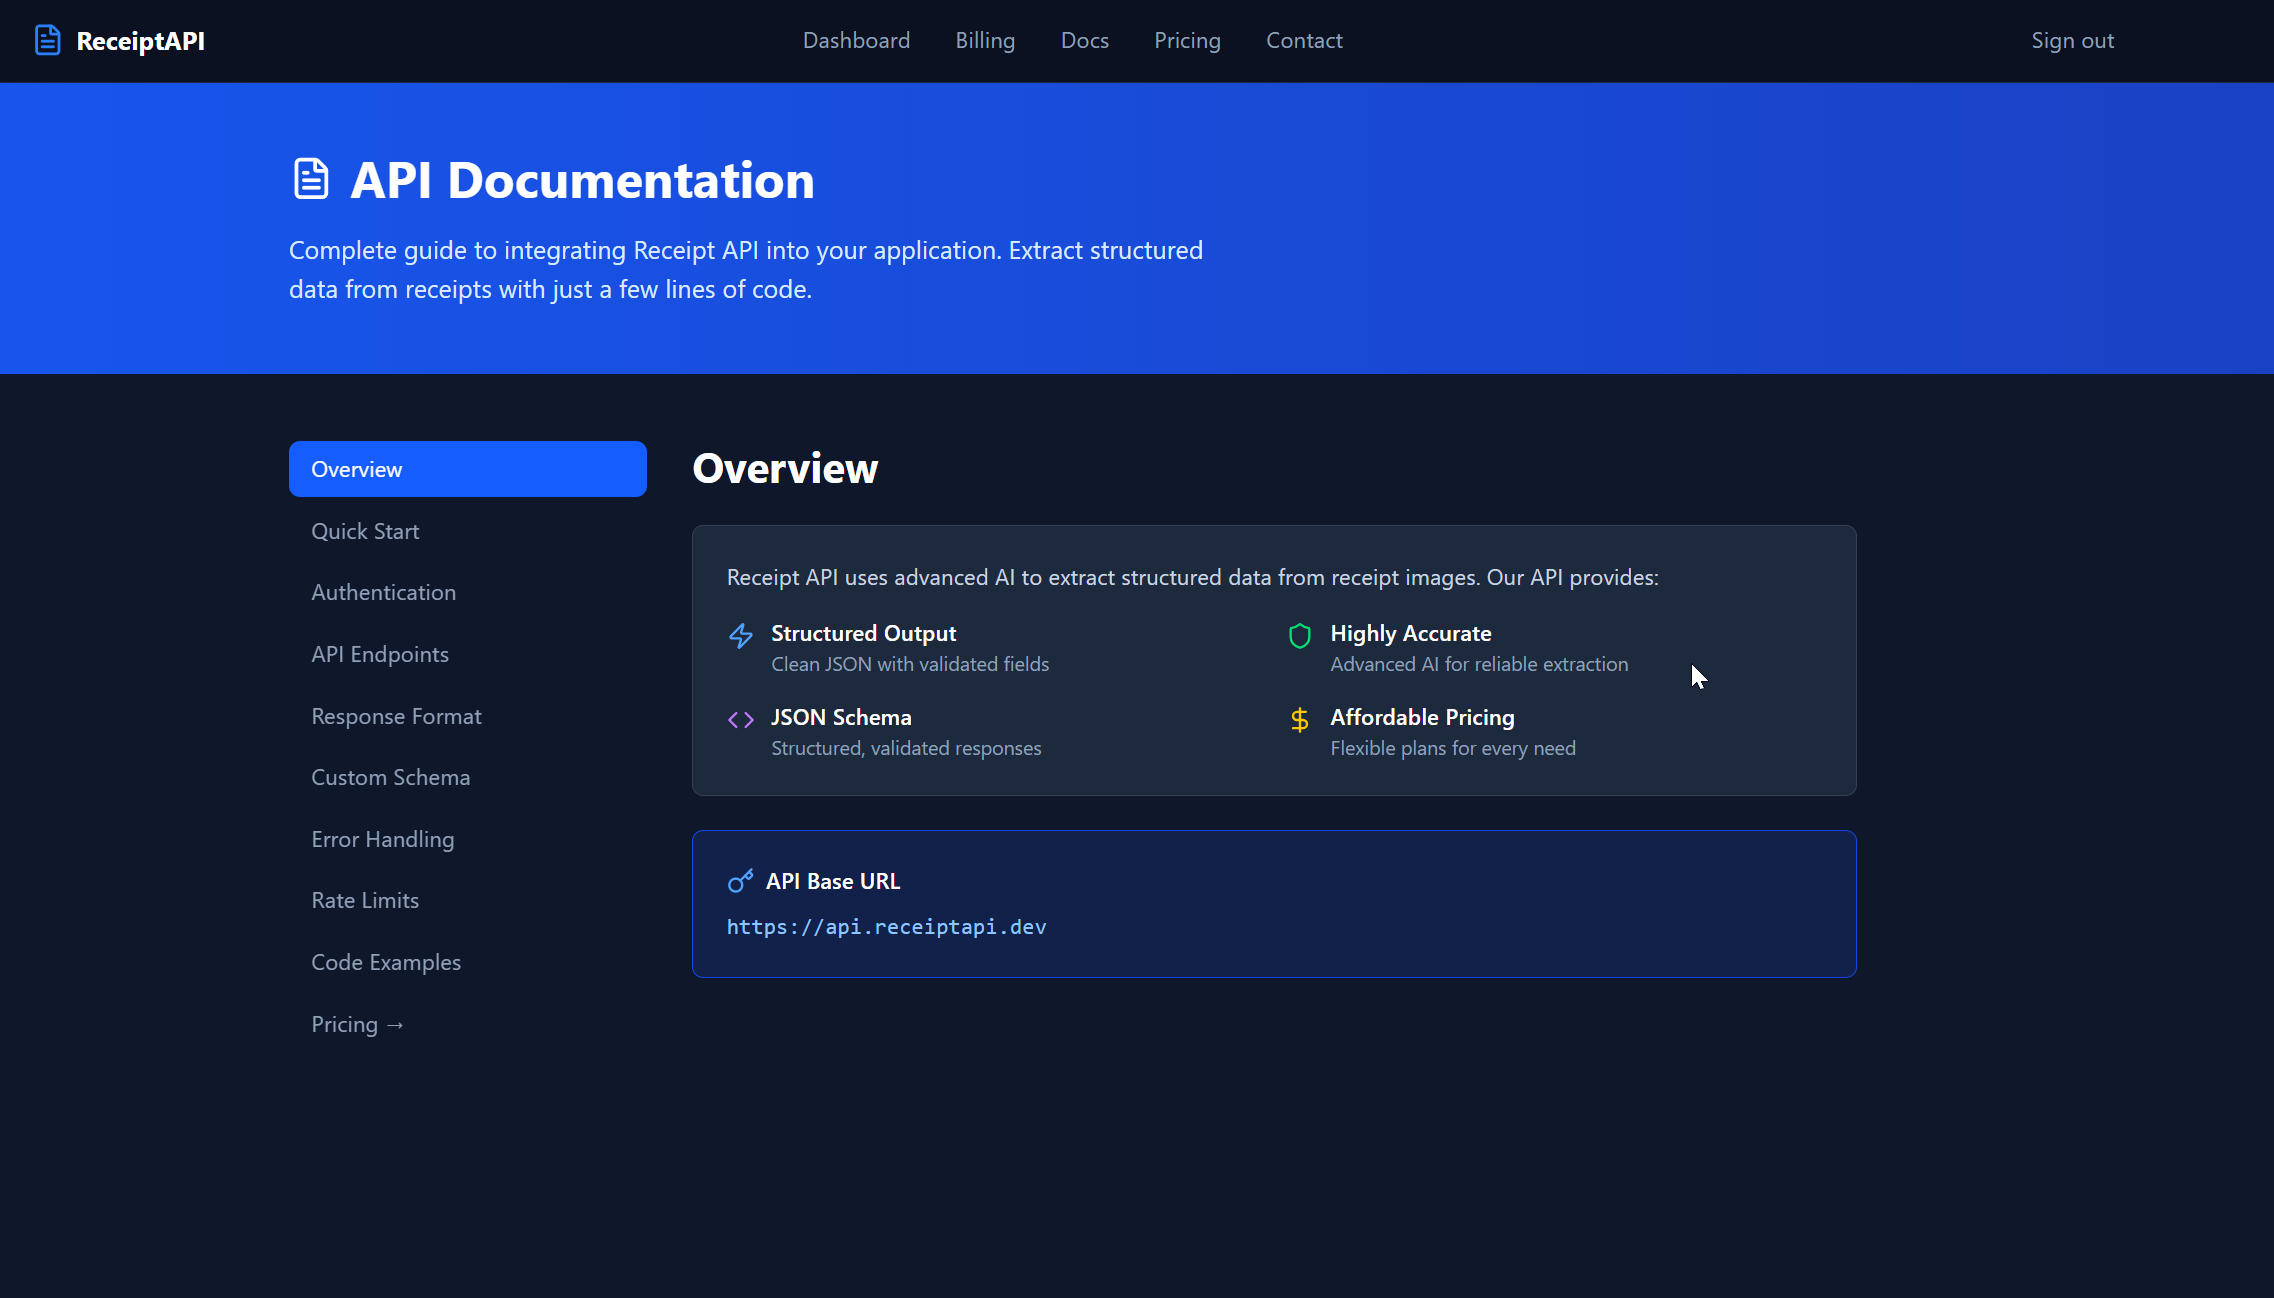The height and width of the screenshot is (1298, 2274).
Task: Switch to the Authentication section
Action: pyautogui.click(x=383, y=592)
